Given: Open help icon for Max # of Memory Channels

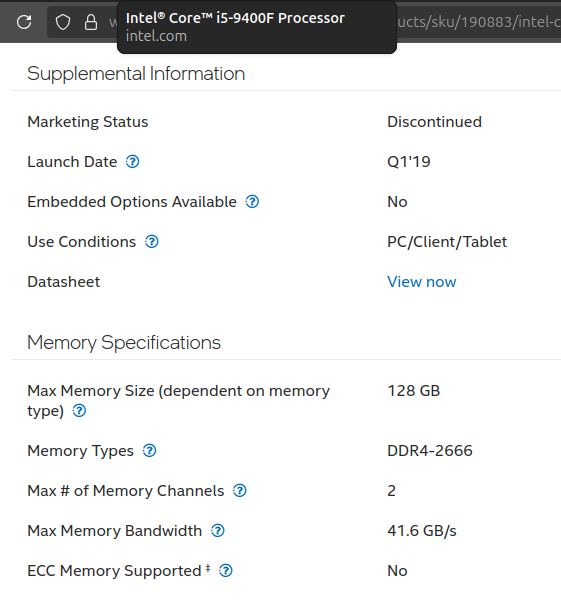Looking at the screenshot, I should (x=240, y=491).
